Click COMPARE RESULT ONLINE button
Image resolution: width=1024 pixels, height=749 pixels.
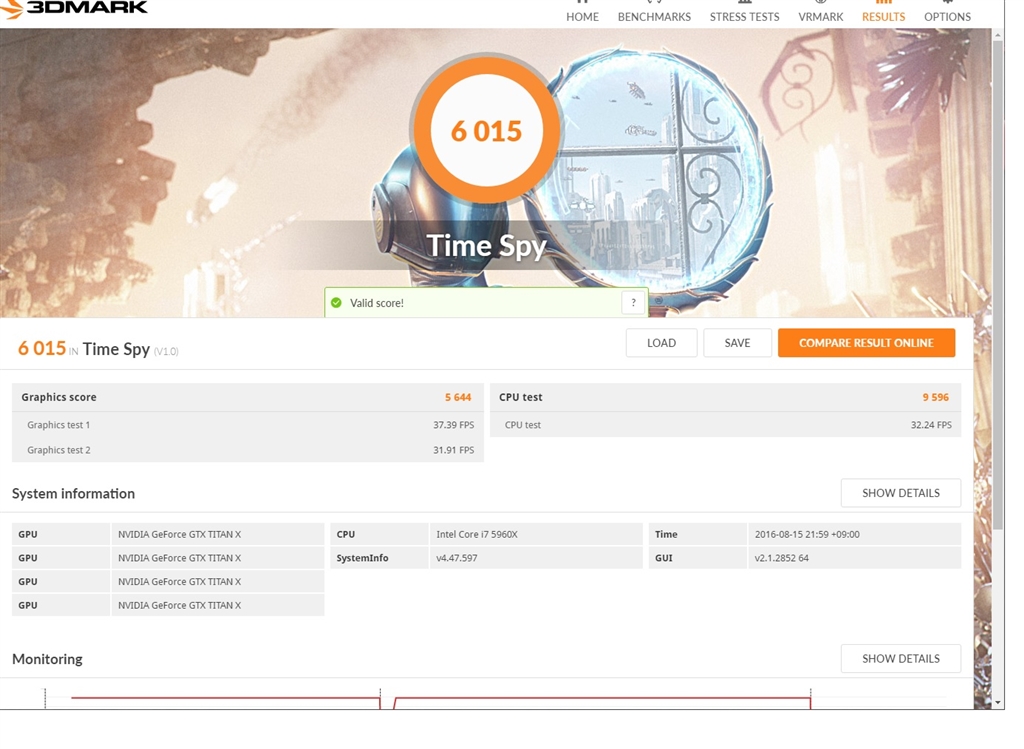tap(866, 343)
